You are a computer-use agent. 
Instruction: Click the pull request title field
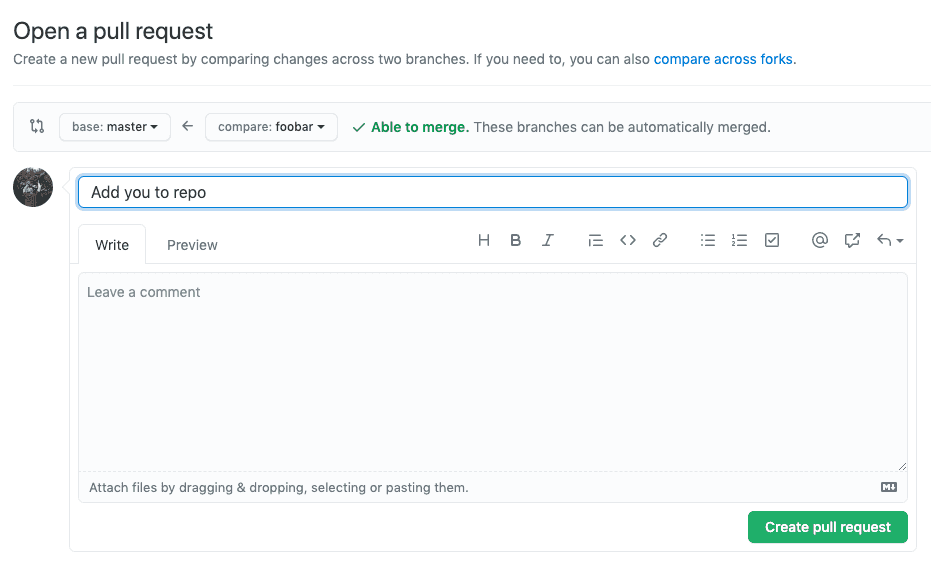coord(493,192)
